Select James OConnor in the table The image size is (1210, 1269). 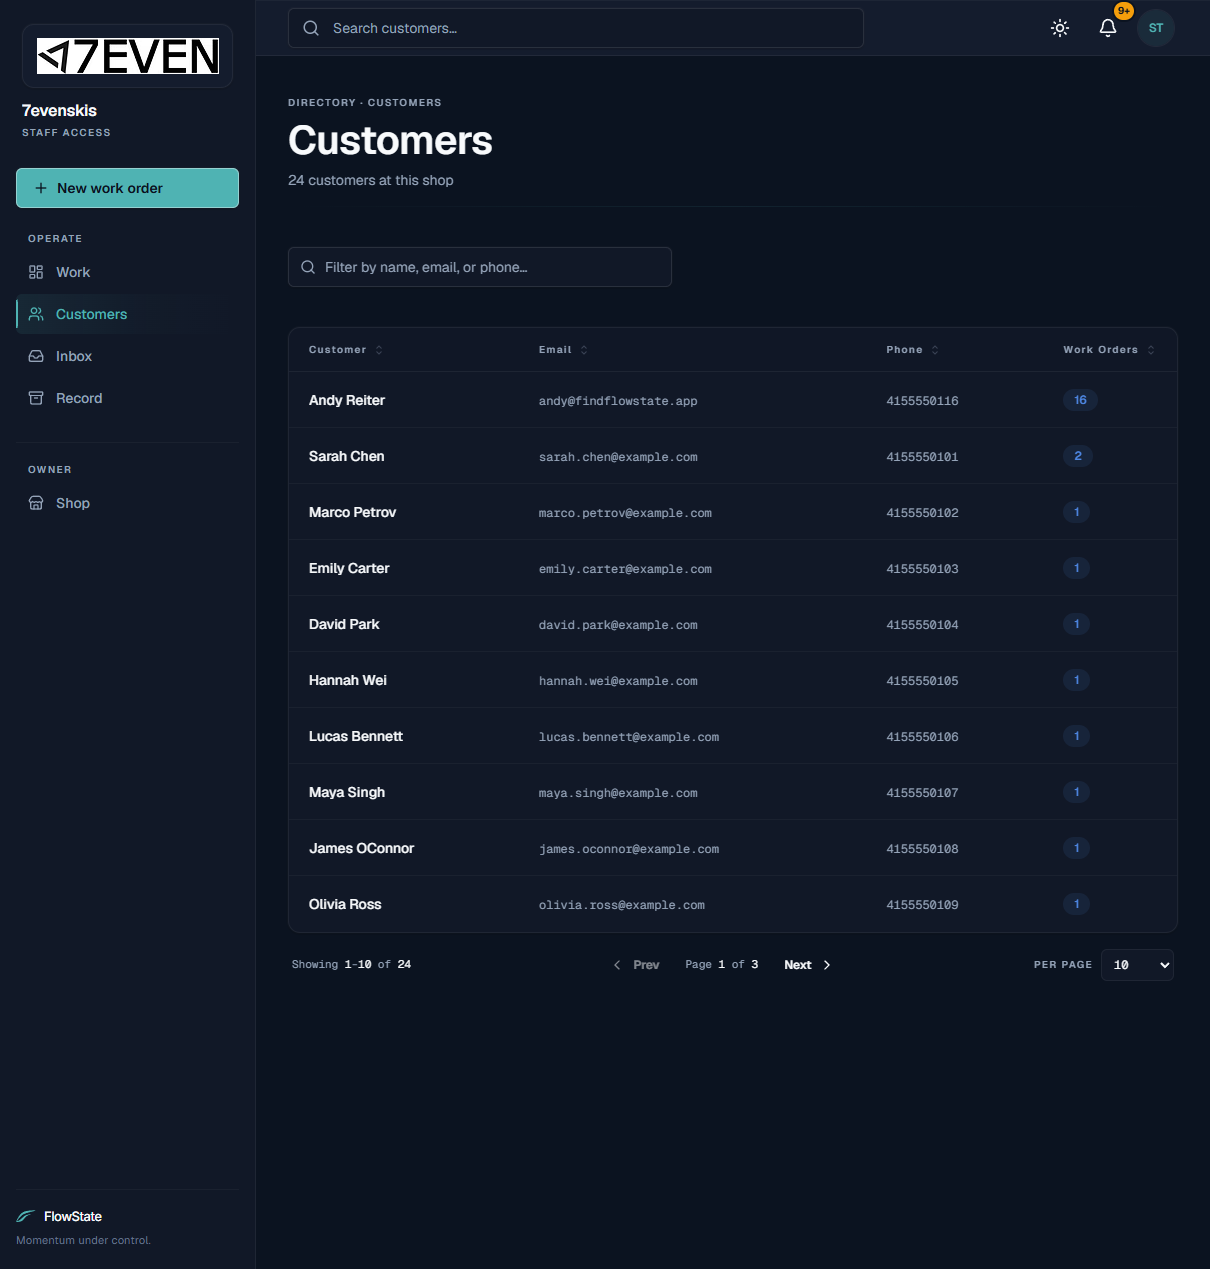coord(361,848)
